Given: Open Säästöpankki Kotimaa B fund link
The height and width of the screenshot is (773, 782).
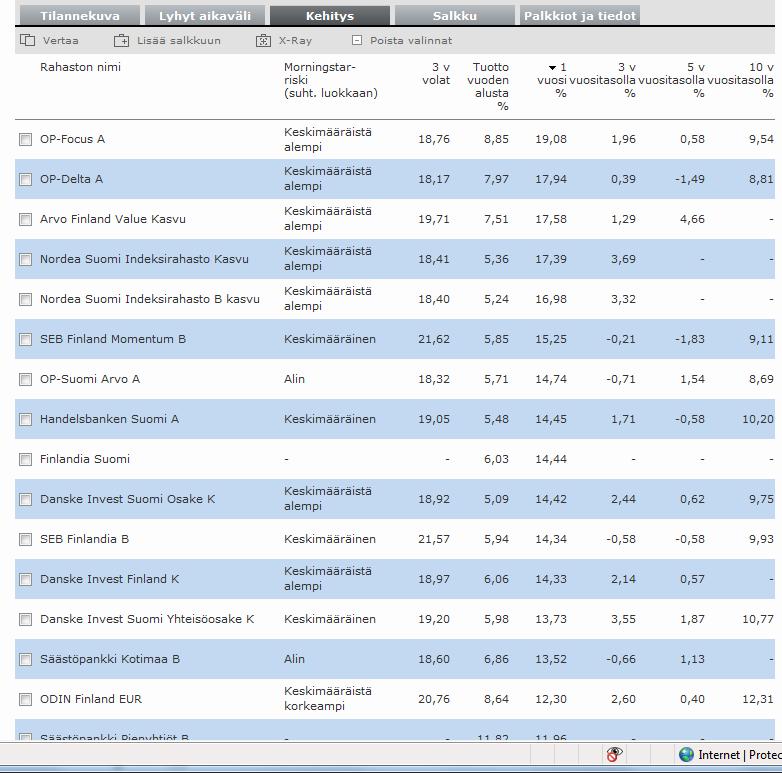Looking at the screenshot, I should pos(110,659).
